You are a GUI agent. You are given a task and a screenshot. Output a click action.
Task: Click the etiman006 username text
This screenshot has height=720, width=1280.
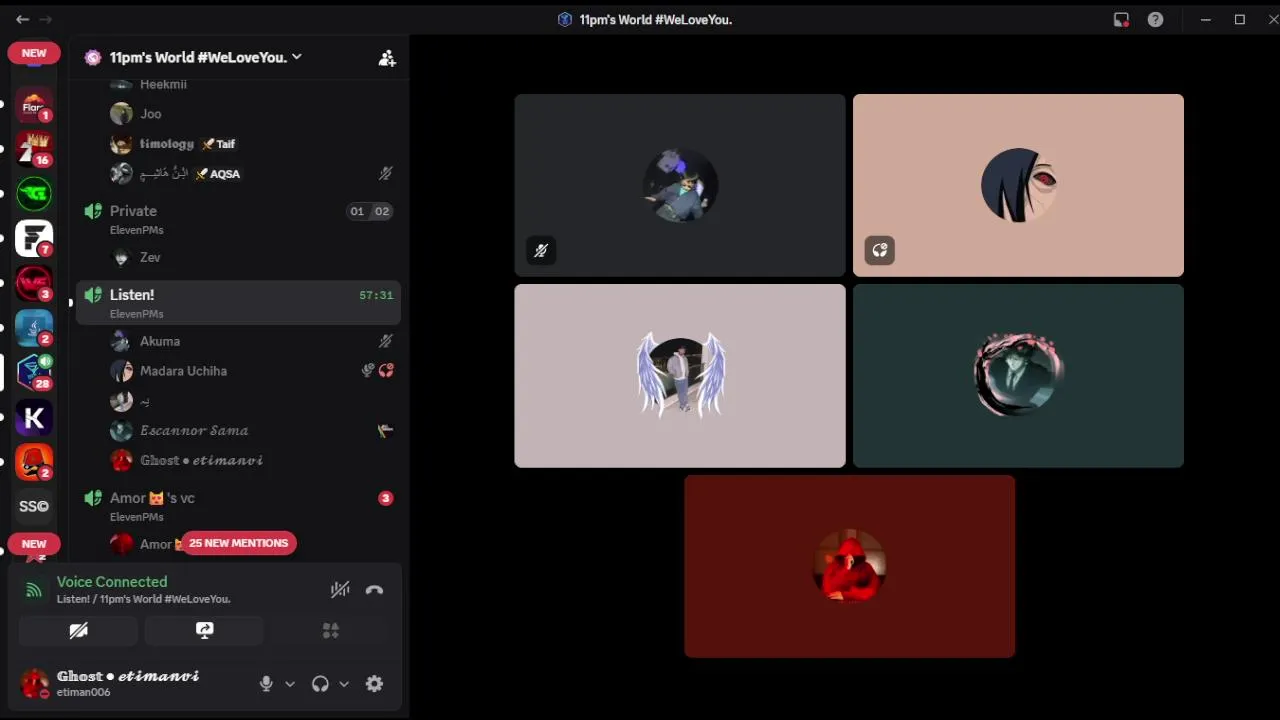pyautogui.click(x=83, y=692)
